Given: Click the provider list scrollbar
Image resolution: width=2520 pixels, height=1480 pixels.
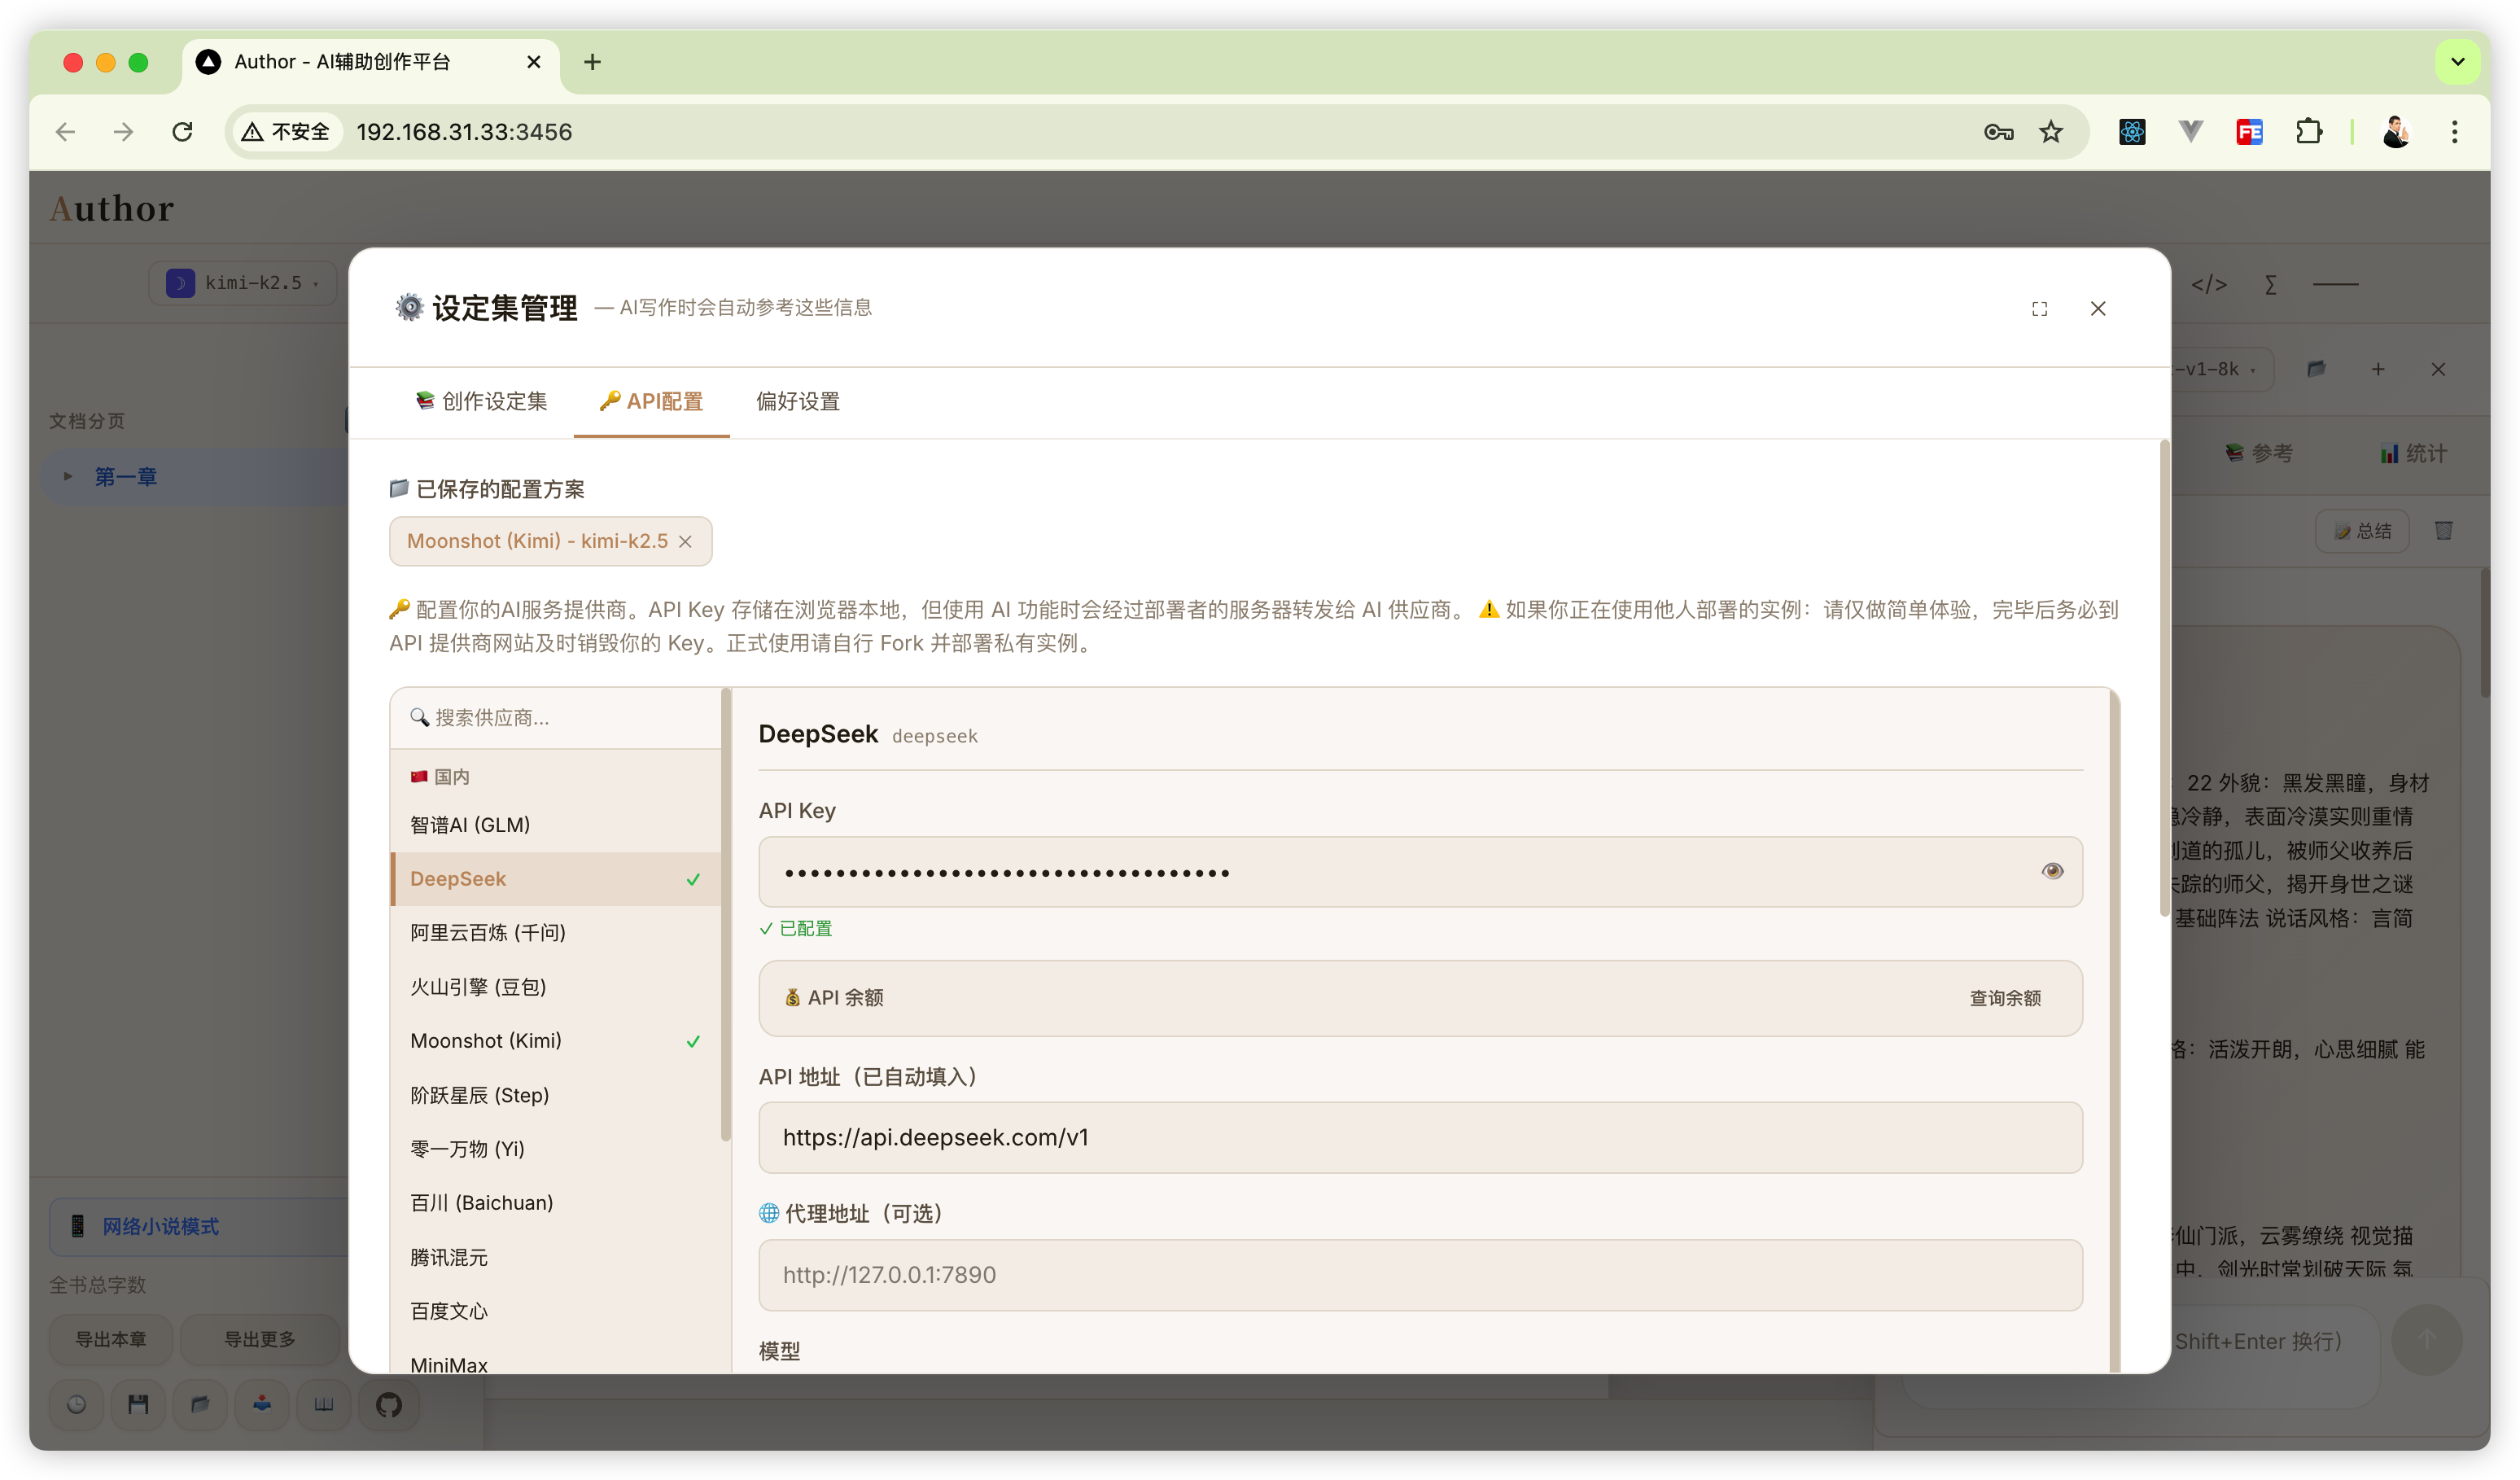Looking at the screenshot, I should (x=725, y=915).
